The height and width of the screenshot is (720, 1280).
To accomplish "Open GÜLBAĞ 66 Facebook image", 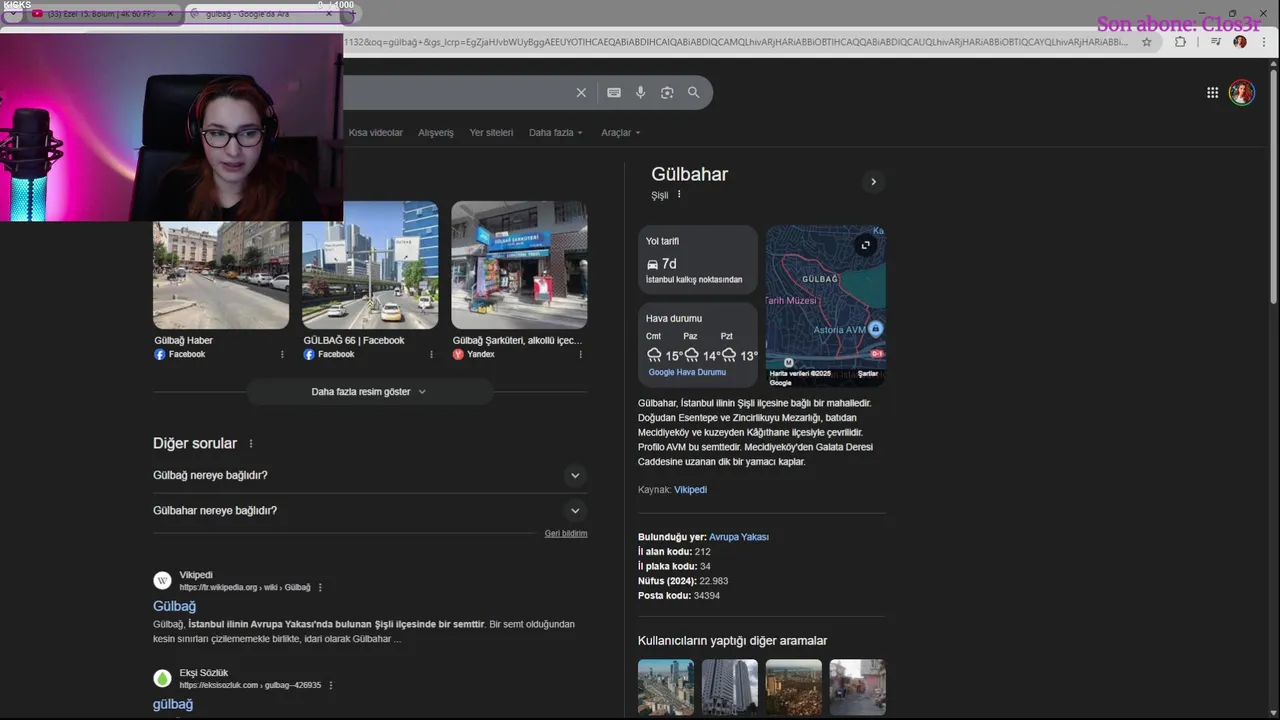I will [x=370, y=265].
